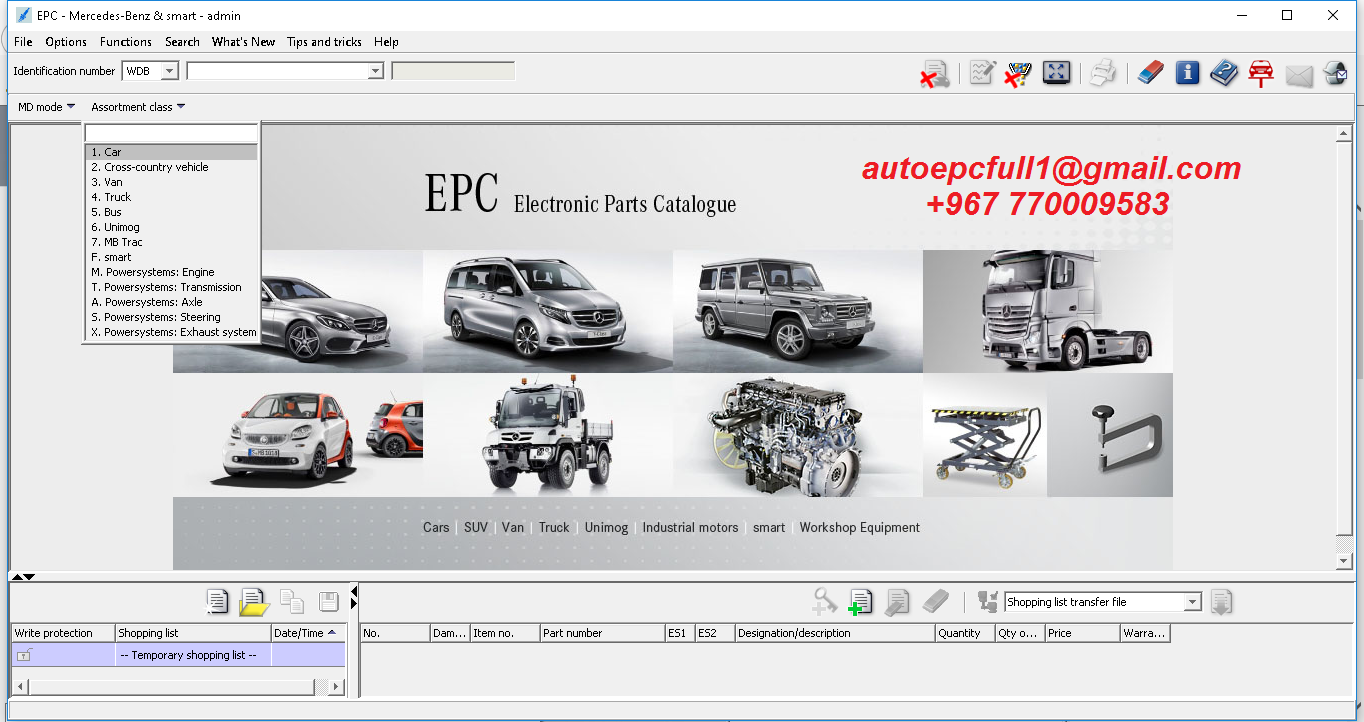The width and height of the screenshot is (1364, 722).
Task: Click the greyed document edit icon beside green plus
Action: click(x=898, y=601)
